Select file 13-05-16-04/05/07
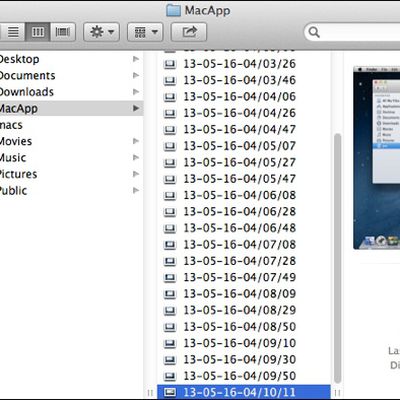This screenshot has width=400, height=400. point(244,146)
